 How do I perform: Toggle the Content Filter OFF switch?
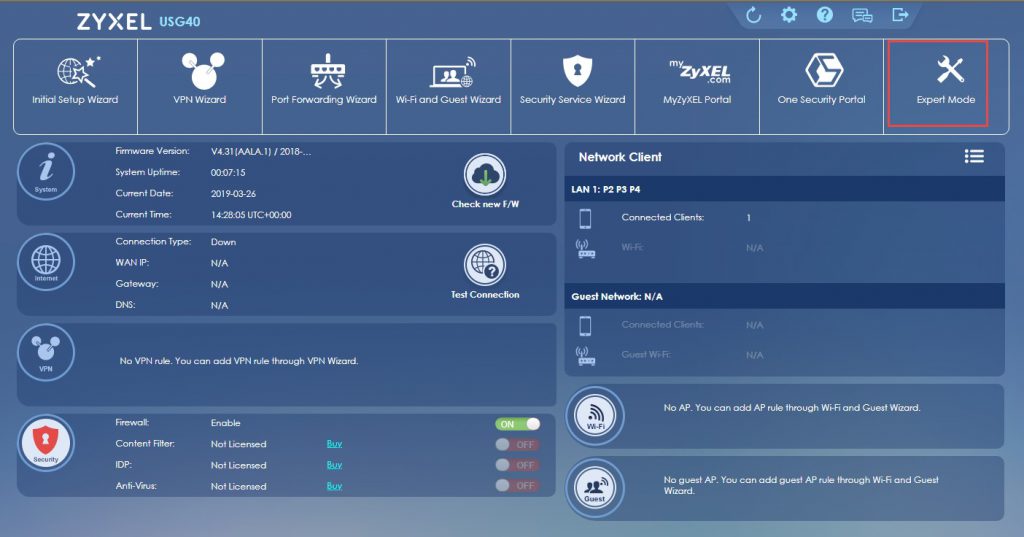point(518,445)
